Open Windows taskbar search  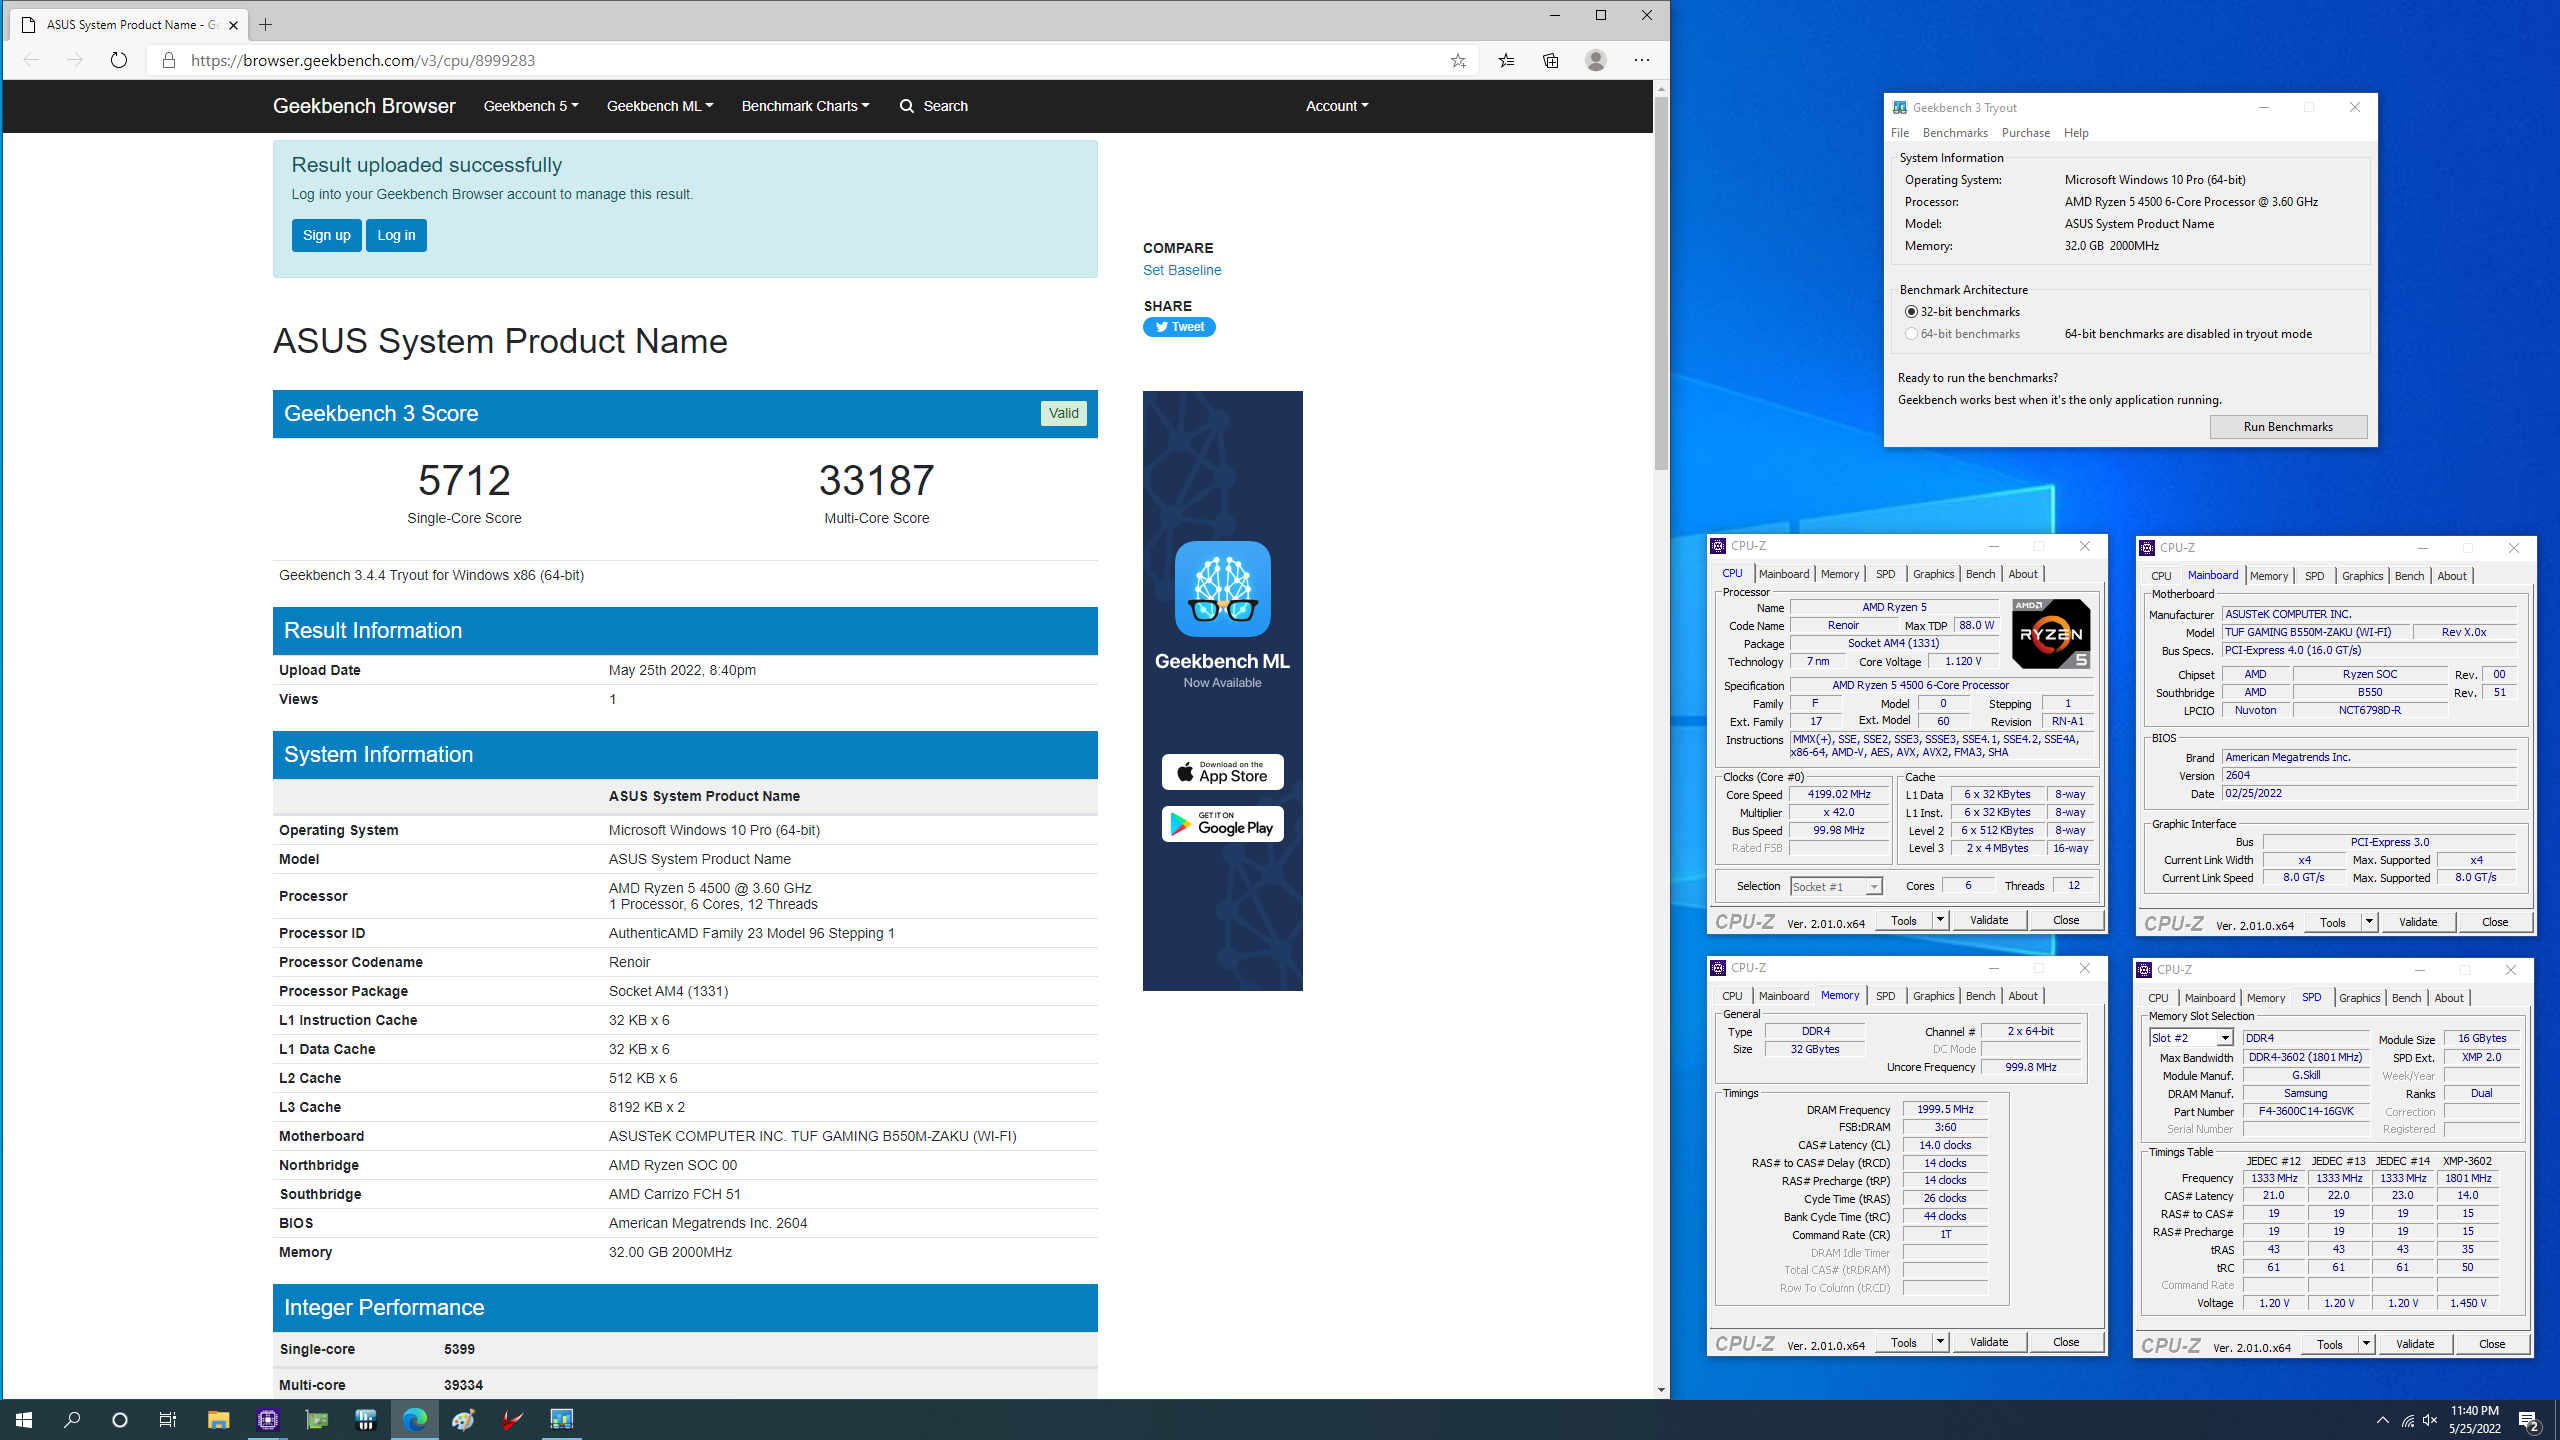72,1419
